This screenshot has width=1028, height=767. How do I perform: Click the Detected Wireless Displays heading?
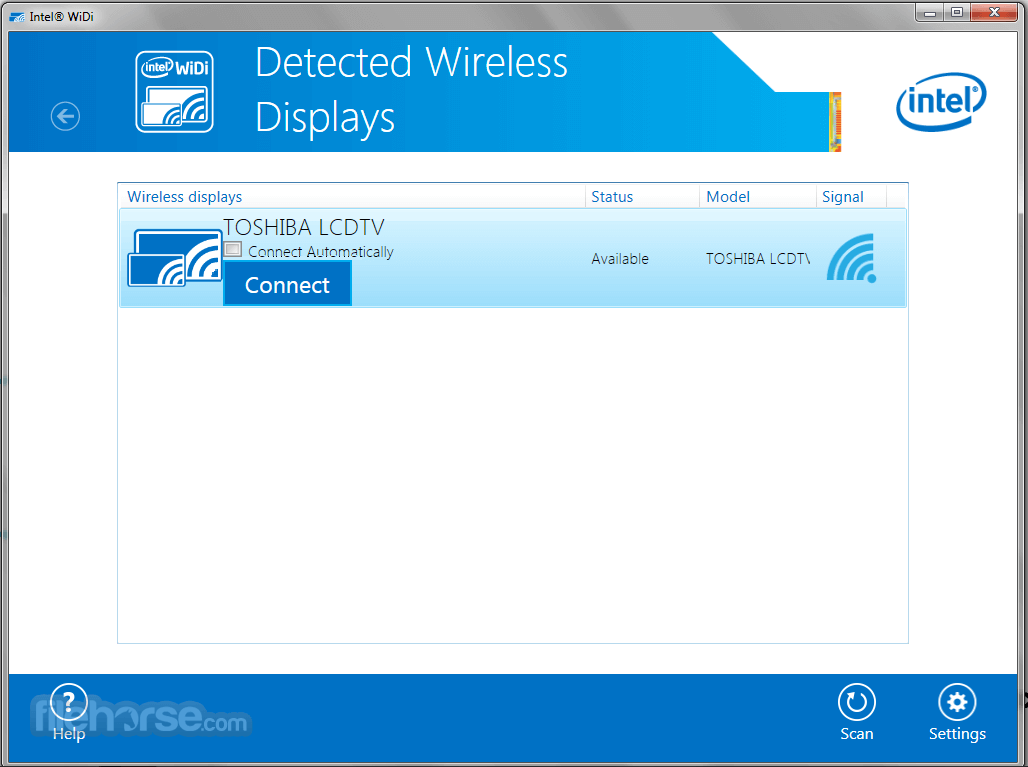point(411,90)
